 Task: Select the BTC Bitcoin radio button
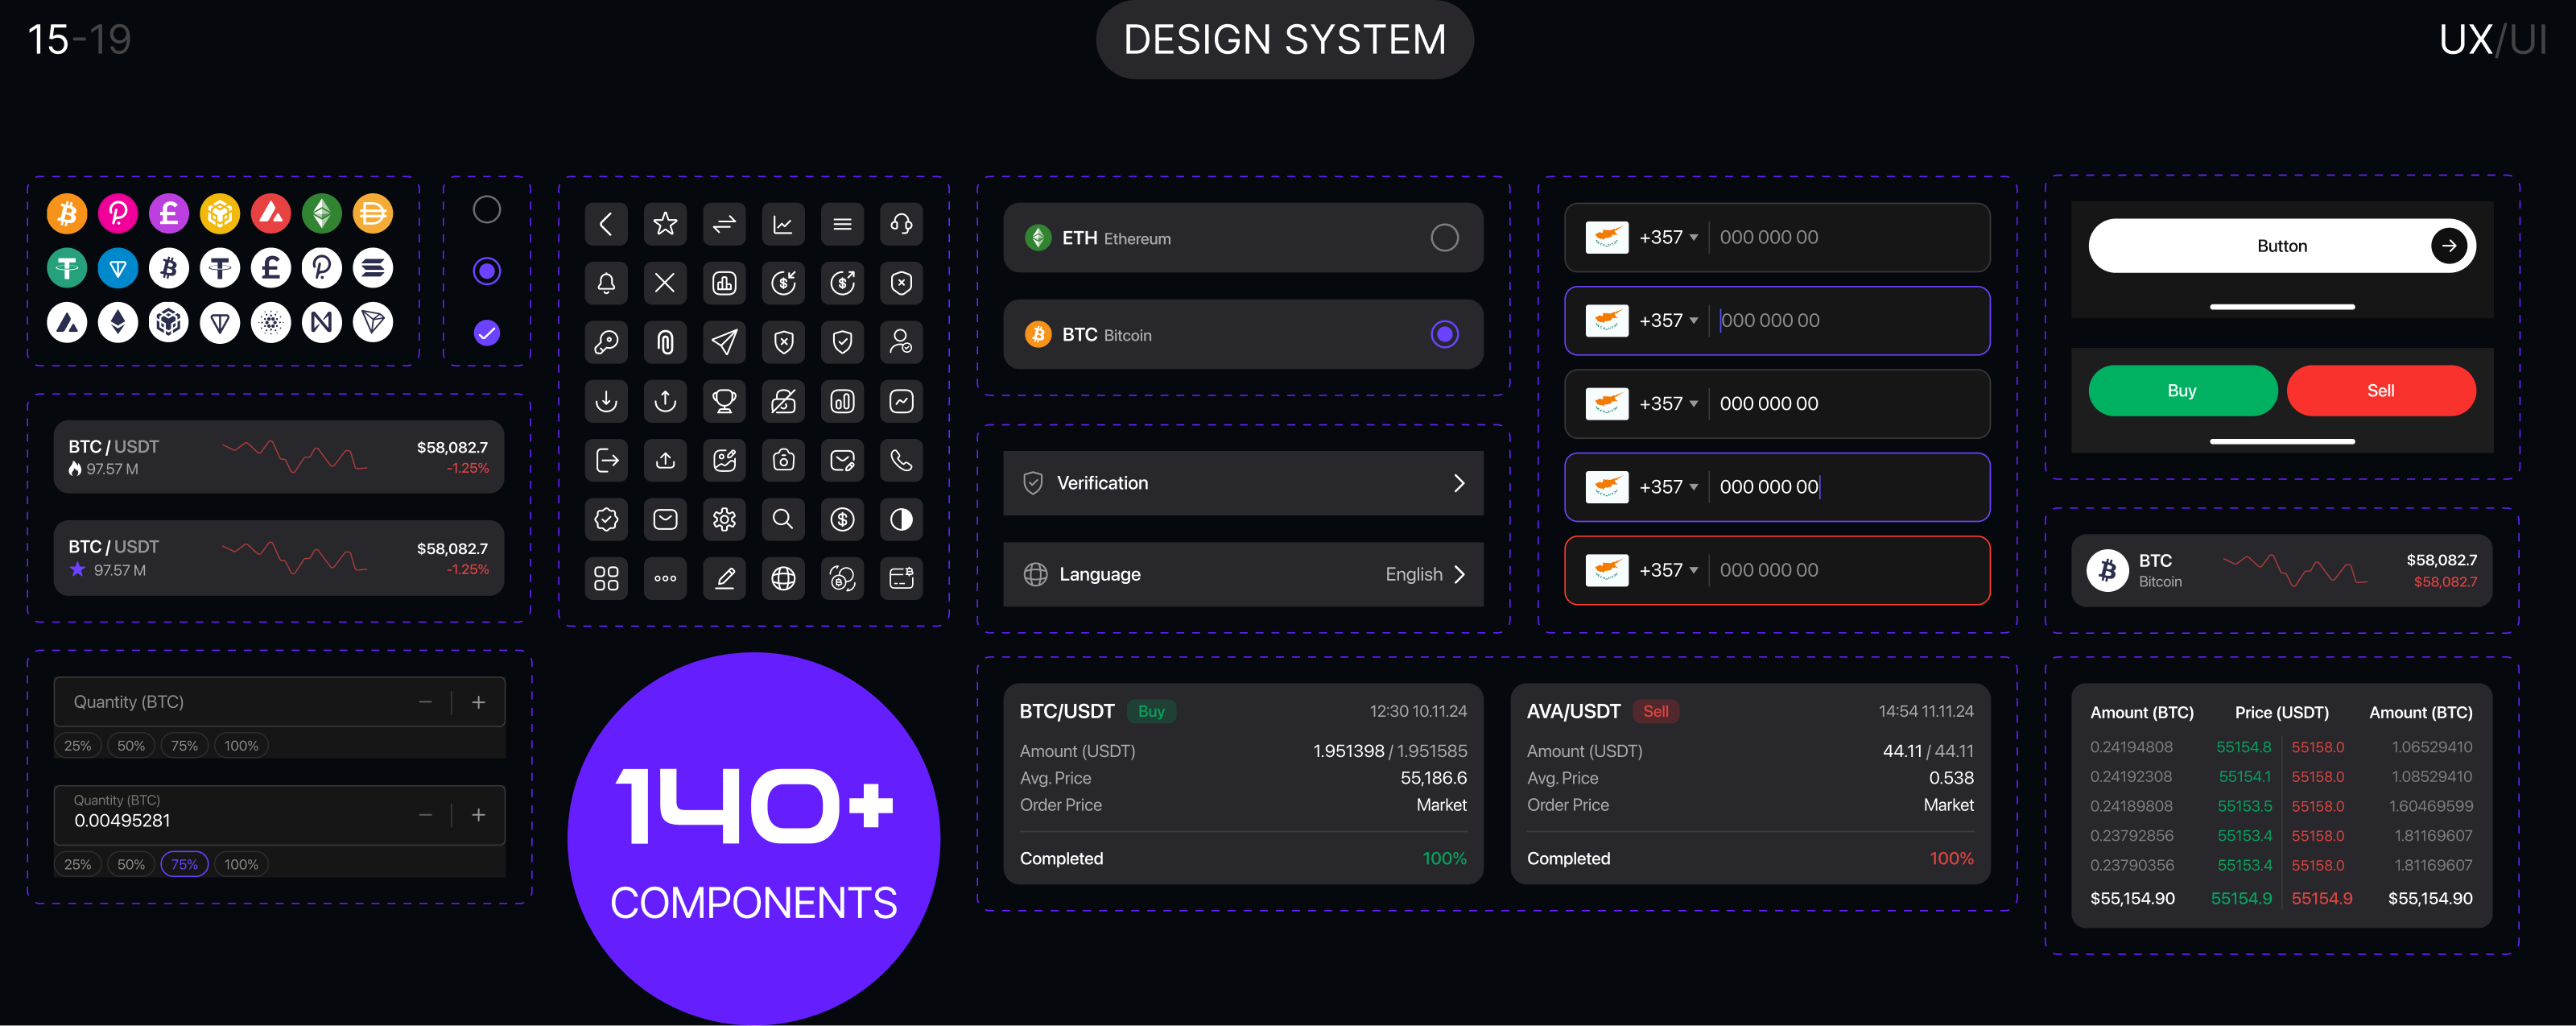click(1443, 335)
